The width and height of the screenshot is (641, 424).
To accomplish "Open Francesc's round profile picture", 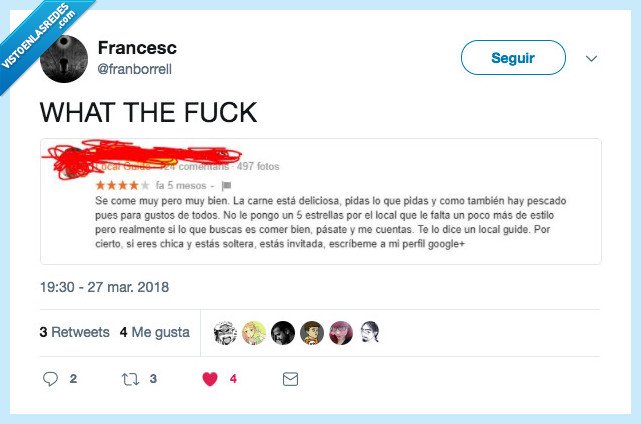I will tap(64, 59).
